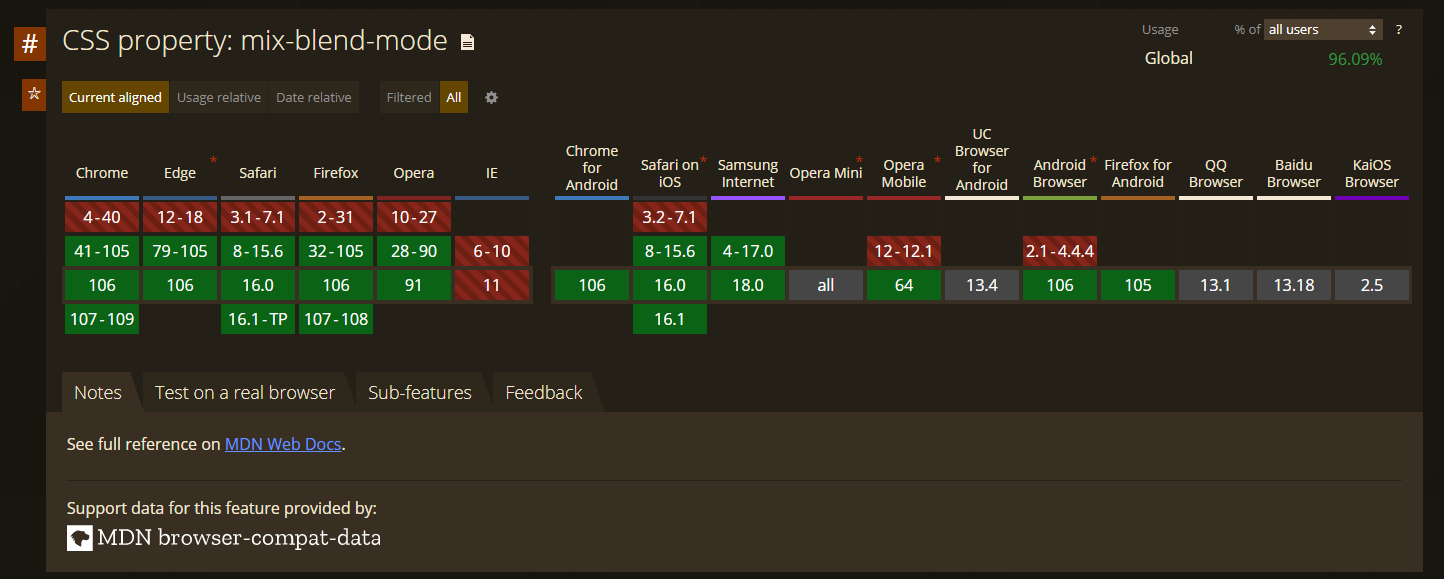Star this feature as favorite
Screen dimensions: 1444x579
pos(34,94)
